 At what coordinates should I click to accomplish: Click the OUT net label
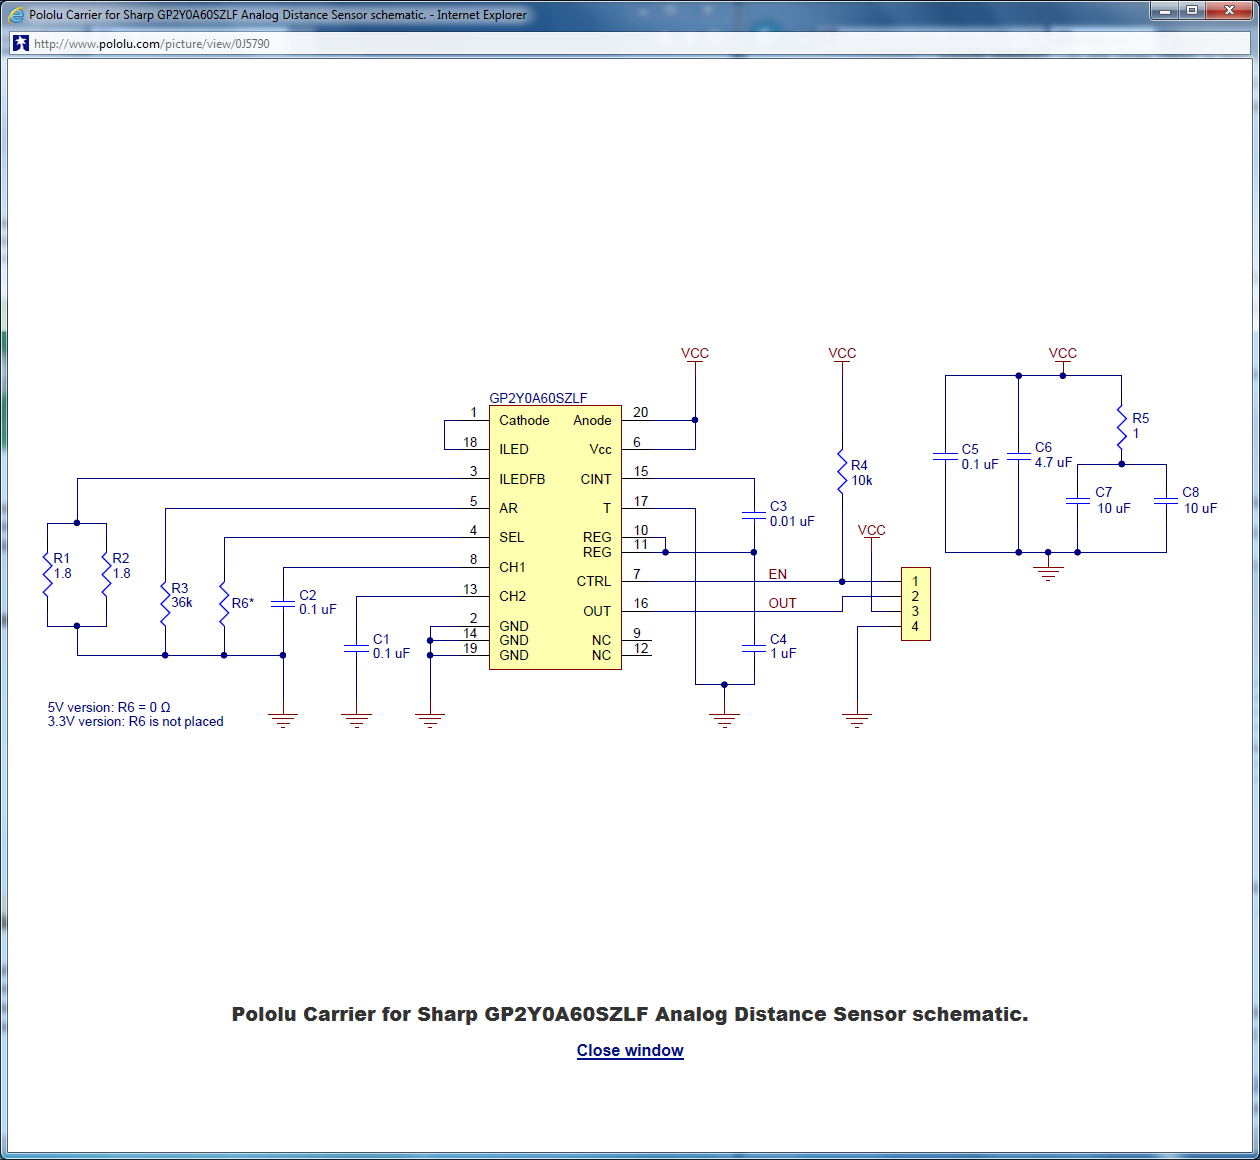point(782,603)
